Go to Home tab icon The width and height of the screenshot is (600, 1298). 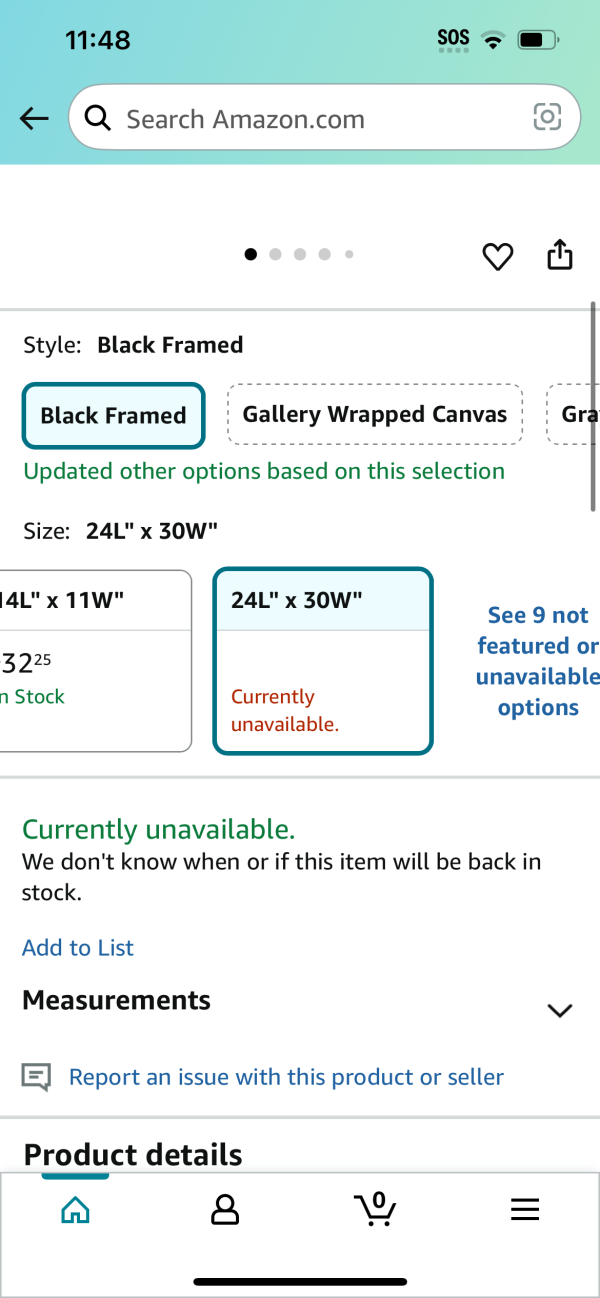point(75,1210)
